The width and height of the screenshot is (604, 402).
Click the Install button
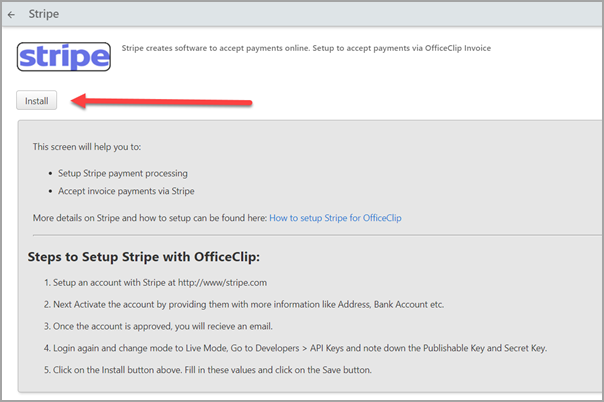[x=37, y=100]
